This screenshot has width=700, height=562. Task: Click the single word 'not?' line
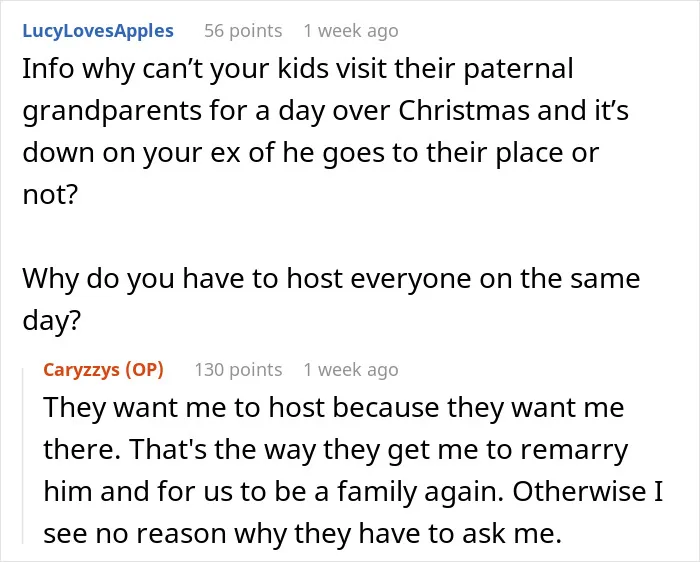click(x=50, y=195)
